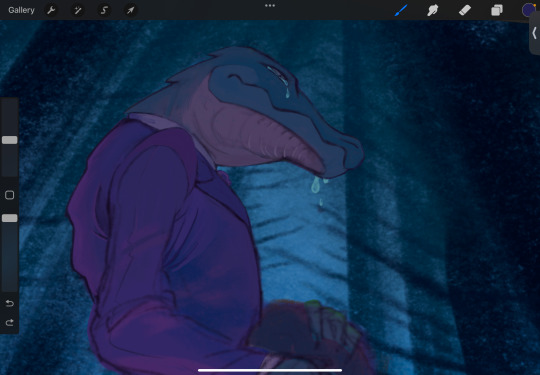
Task: Open the active color picker
Action: coord(529,10)
